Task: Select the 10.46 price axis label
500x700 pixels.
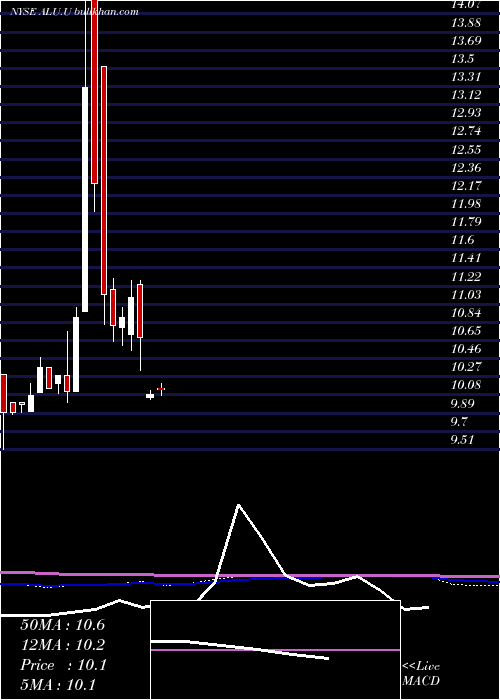Action: click(466, 349)
